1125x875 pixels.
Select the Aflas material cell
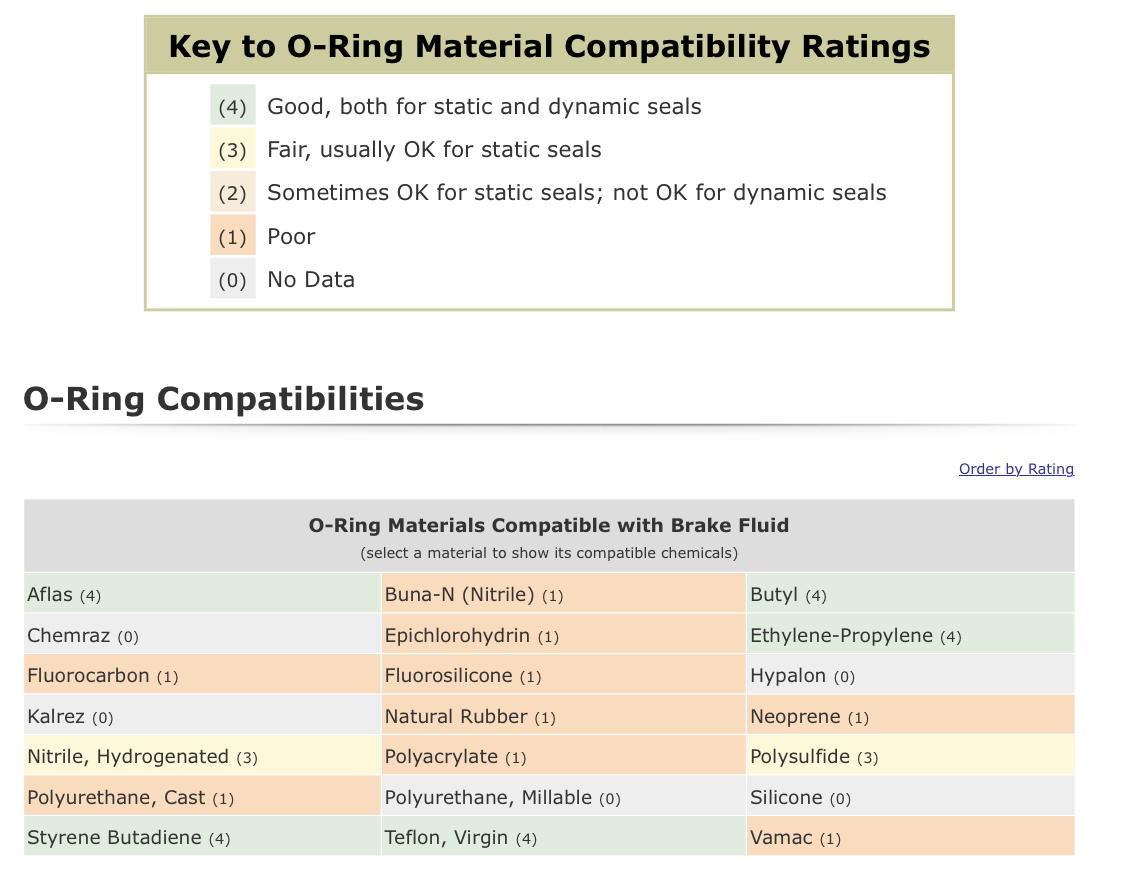pos(202,595)
